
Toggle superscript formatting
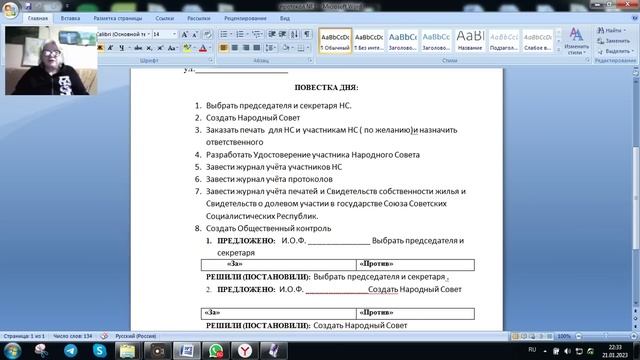[x=160, y=48]
